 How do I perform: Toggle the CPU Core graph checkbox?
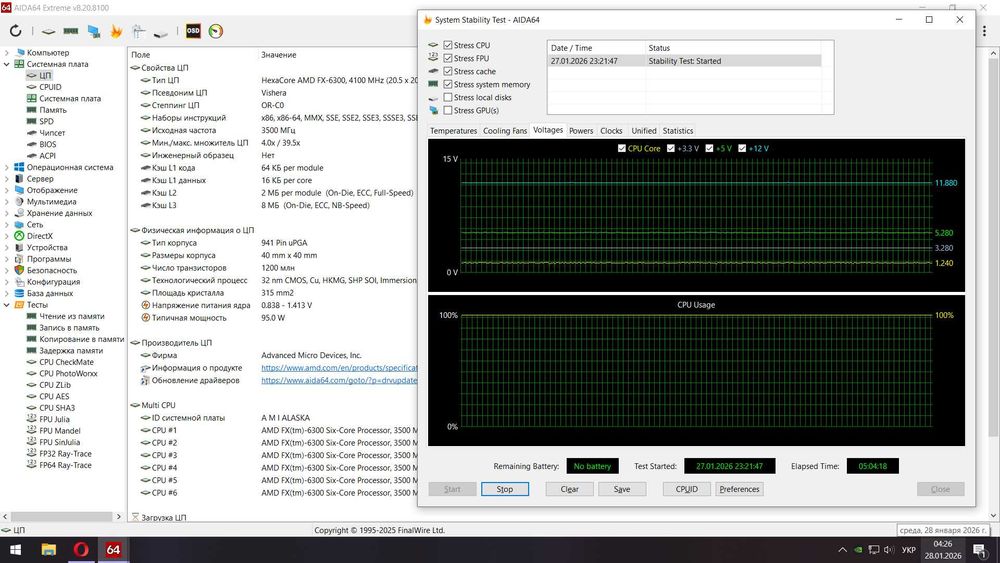(622, 148)
